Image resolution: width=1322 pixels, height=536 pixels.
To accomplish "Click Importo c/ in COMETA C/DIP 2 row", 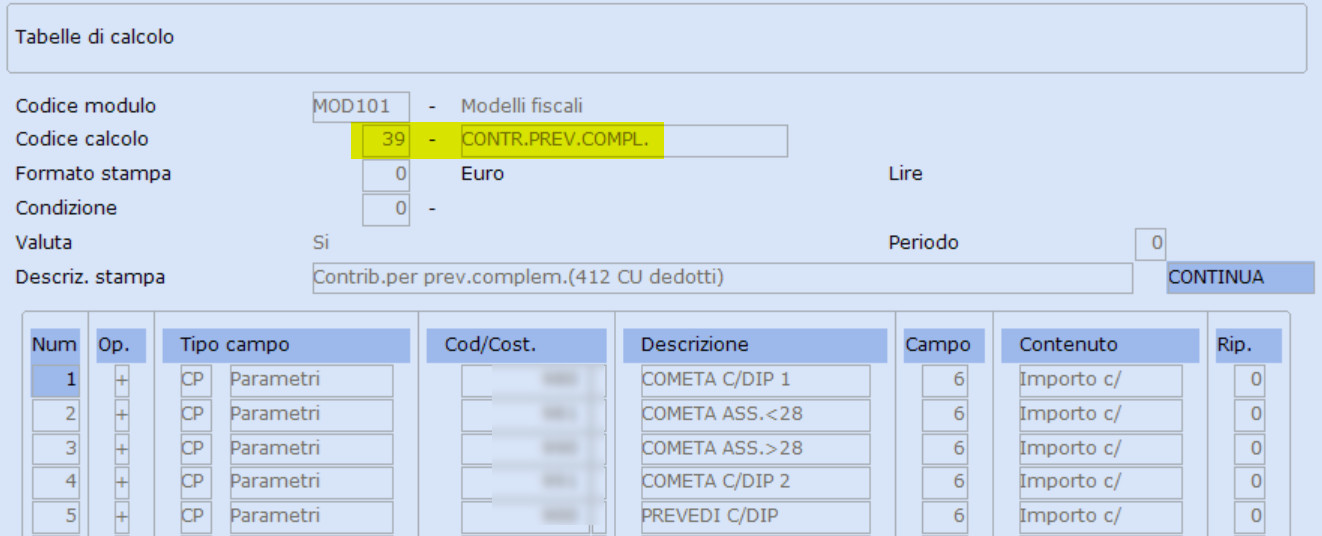I will (x=1100, y=483).
